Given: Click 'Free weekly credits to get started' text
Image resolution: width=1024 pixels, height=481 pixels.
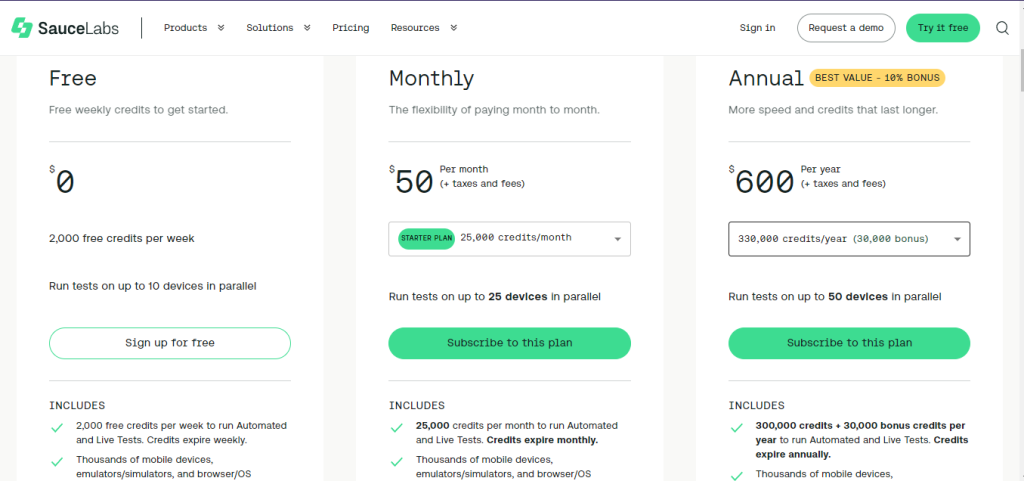Looking at the screenshot, I should pyautogui.click(x=138, y=110).
